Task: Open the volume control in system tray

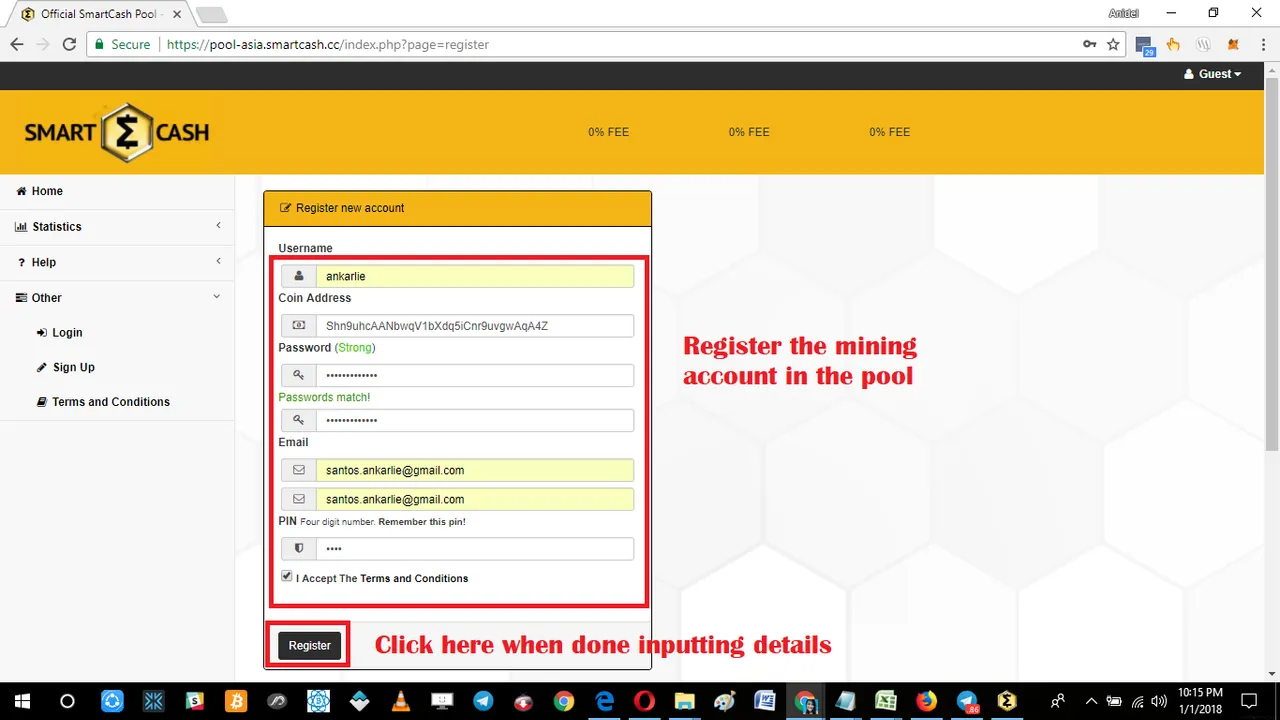Action: [x=1159, y=701]
